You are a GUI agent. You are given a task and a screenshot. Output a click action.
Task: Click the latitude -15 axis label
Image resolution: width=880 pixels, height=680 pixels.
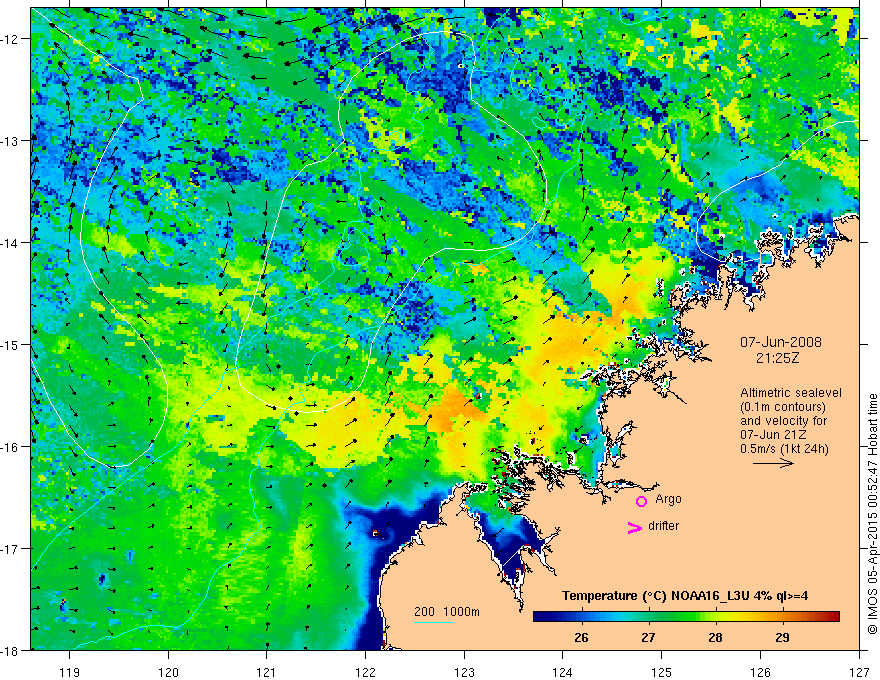[x=11, y=344]
